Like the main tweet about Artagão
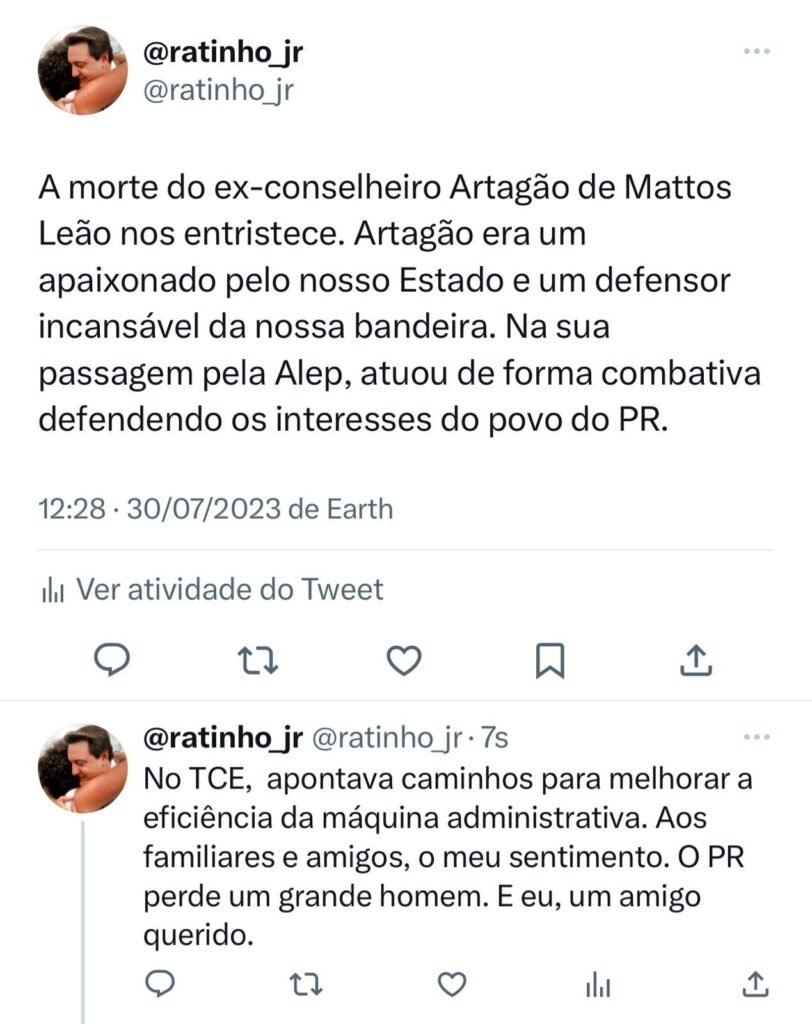This screenshot has width=812, height=1024. 404,659
